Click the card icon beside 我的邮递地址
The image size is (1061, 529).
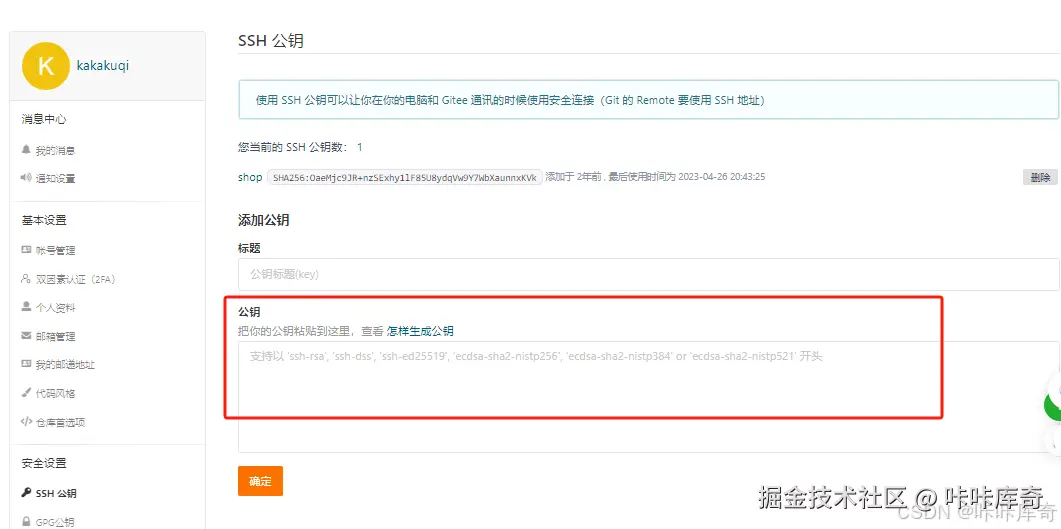pyautogui.click(x=26, y=364)
